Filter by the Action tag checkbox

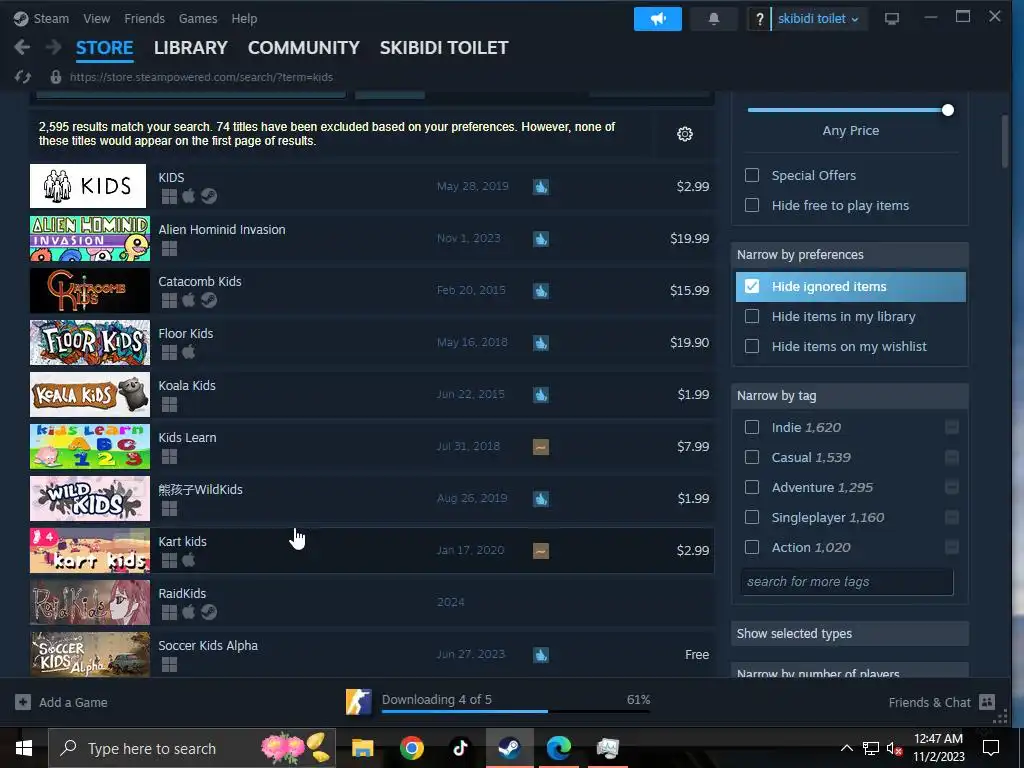(x=752, y=547)
